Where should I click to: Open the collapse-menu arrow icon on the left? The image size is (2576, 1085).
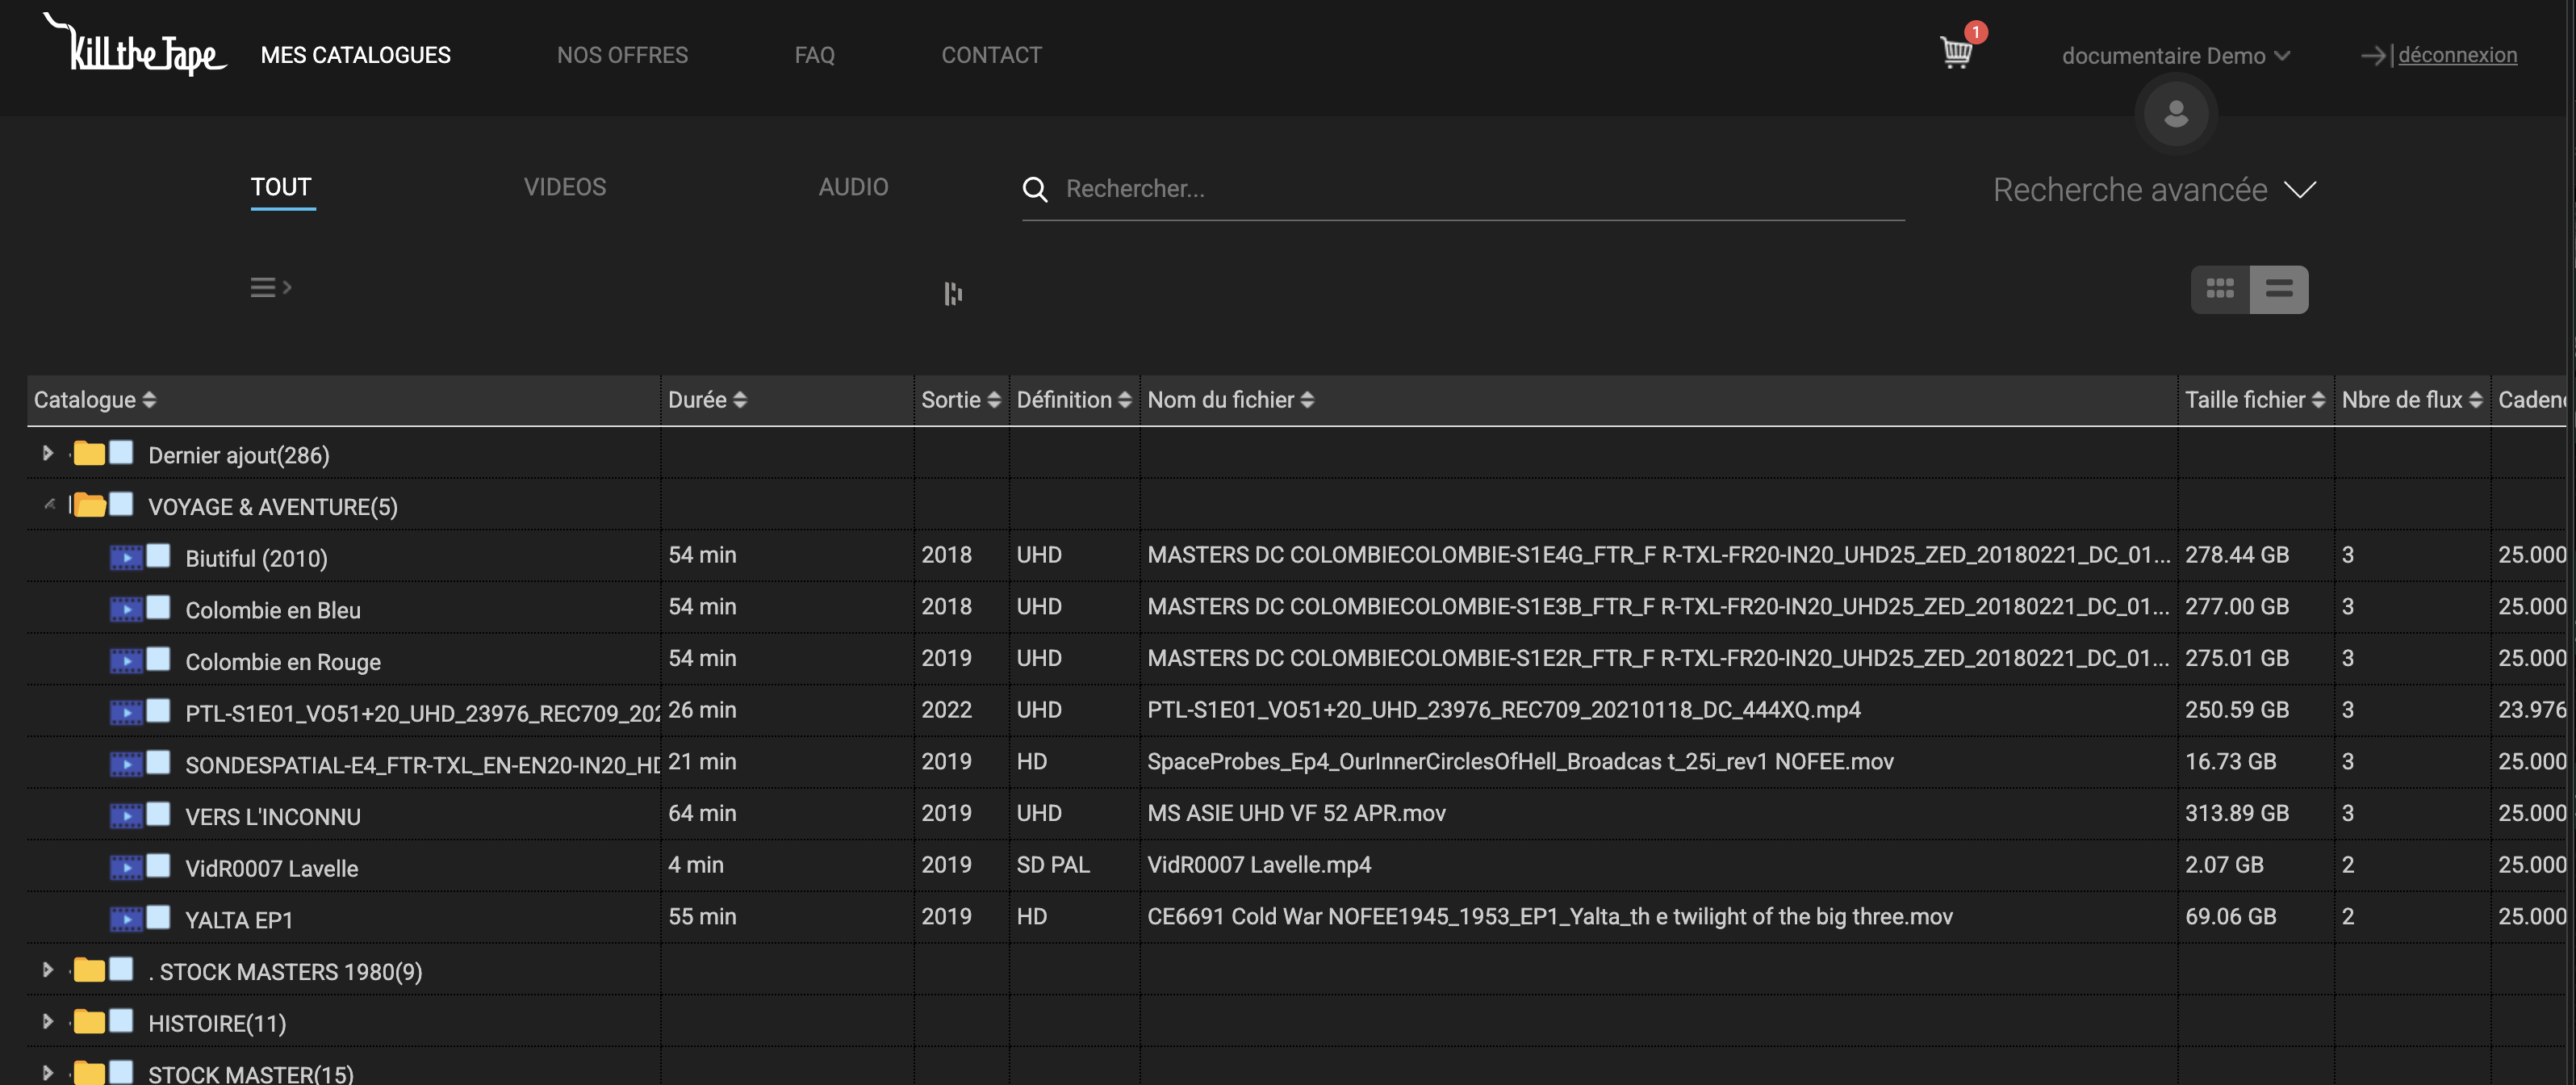[269, 287]
